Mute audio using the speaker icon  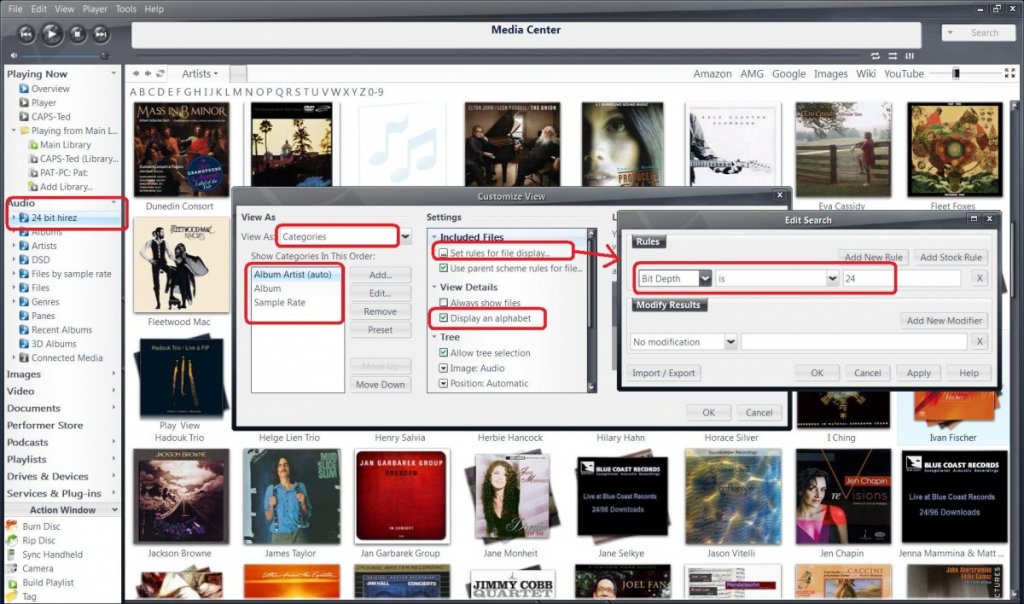pyautogui.click(x=14, y=56)
